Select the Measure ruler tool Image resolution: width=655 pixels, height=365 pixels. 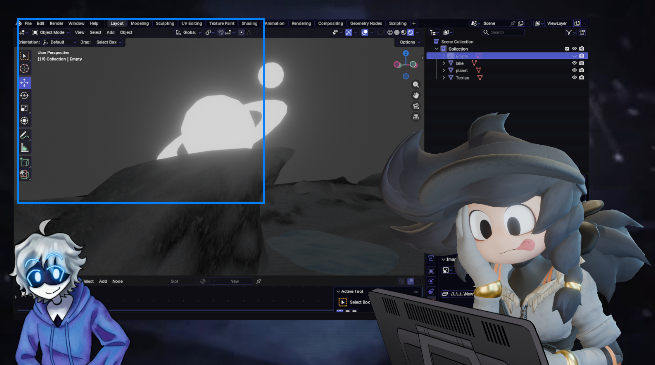pos(25,147)
